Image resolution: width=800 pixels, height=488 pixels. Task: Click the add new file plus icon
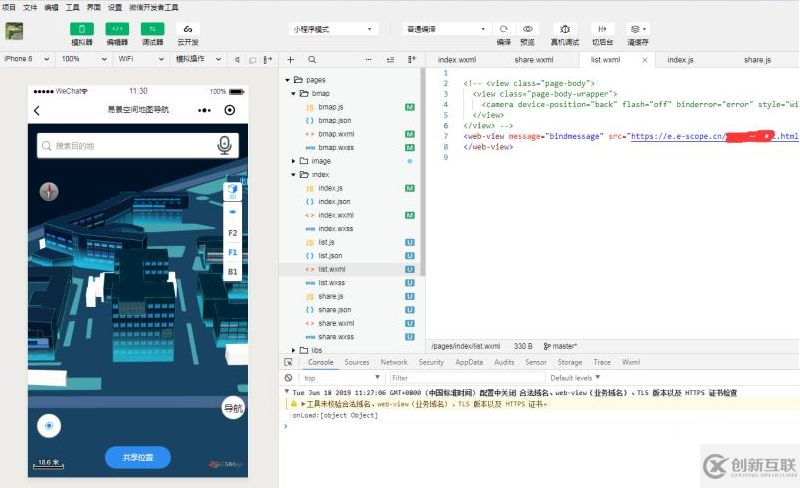click(x=290, y=60)
